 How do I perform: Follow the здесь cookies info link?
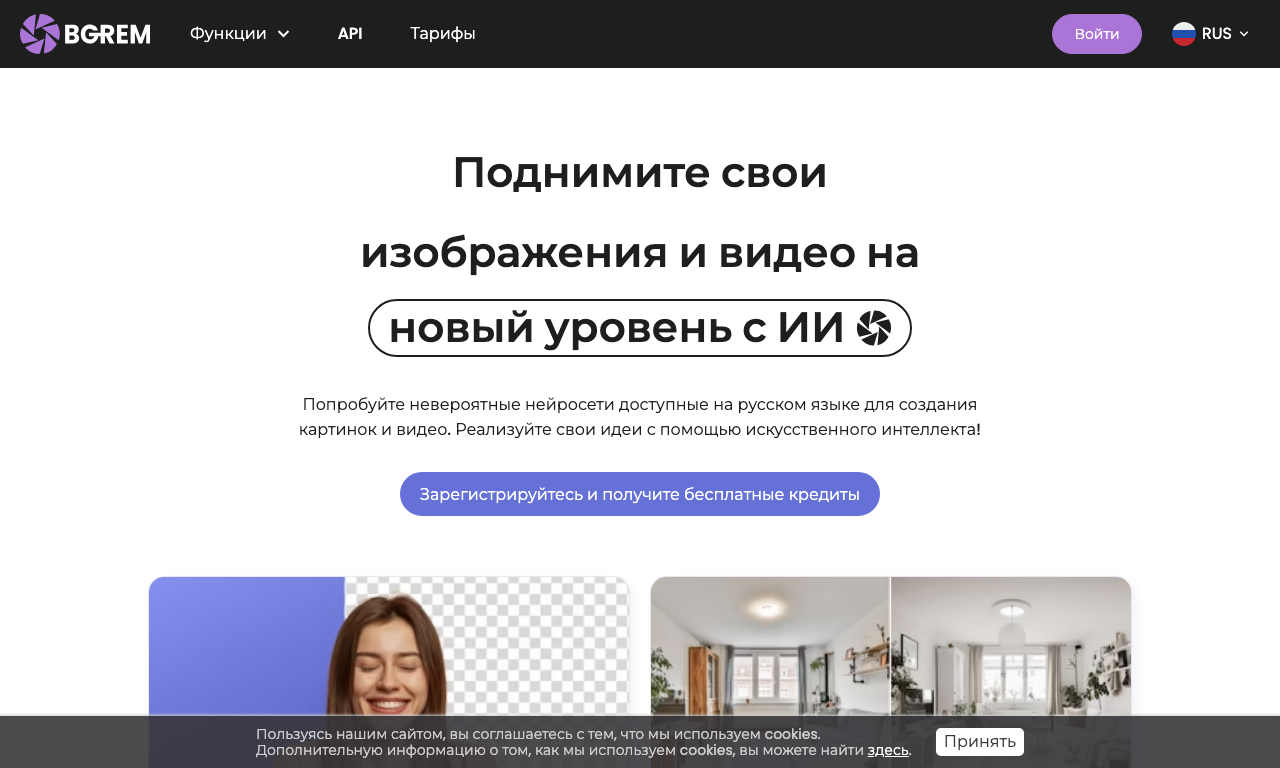[888, 750]
